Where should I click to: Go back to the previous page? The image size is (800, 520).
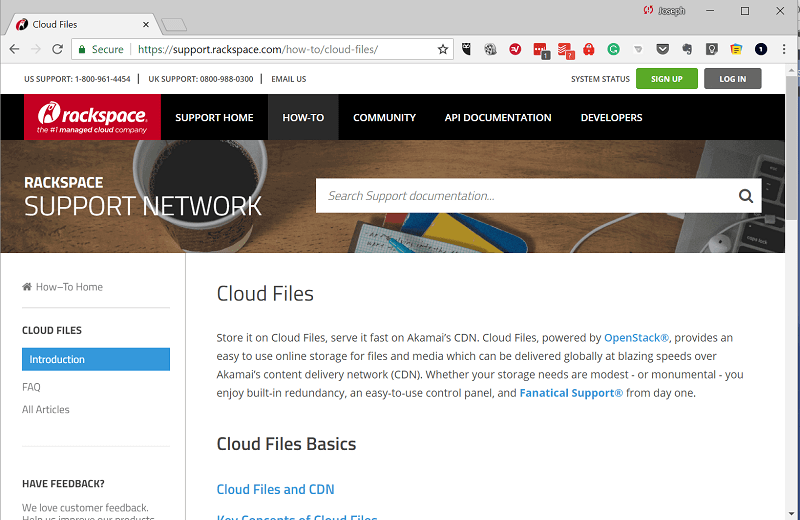14,49
